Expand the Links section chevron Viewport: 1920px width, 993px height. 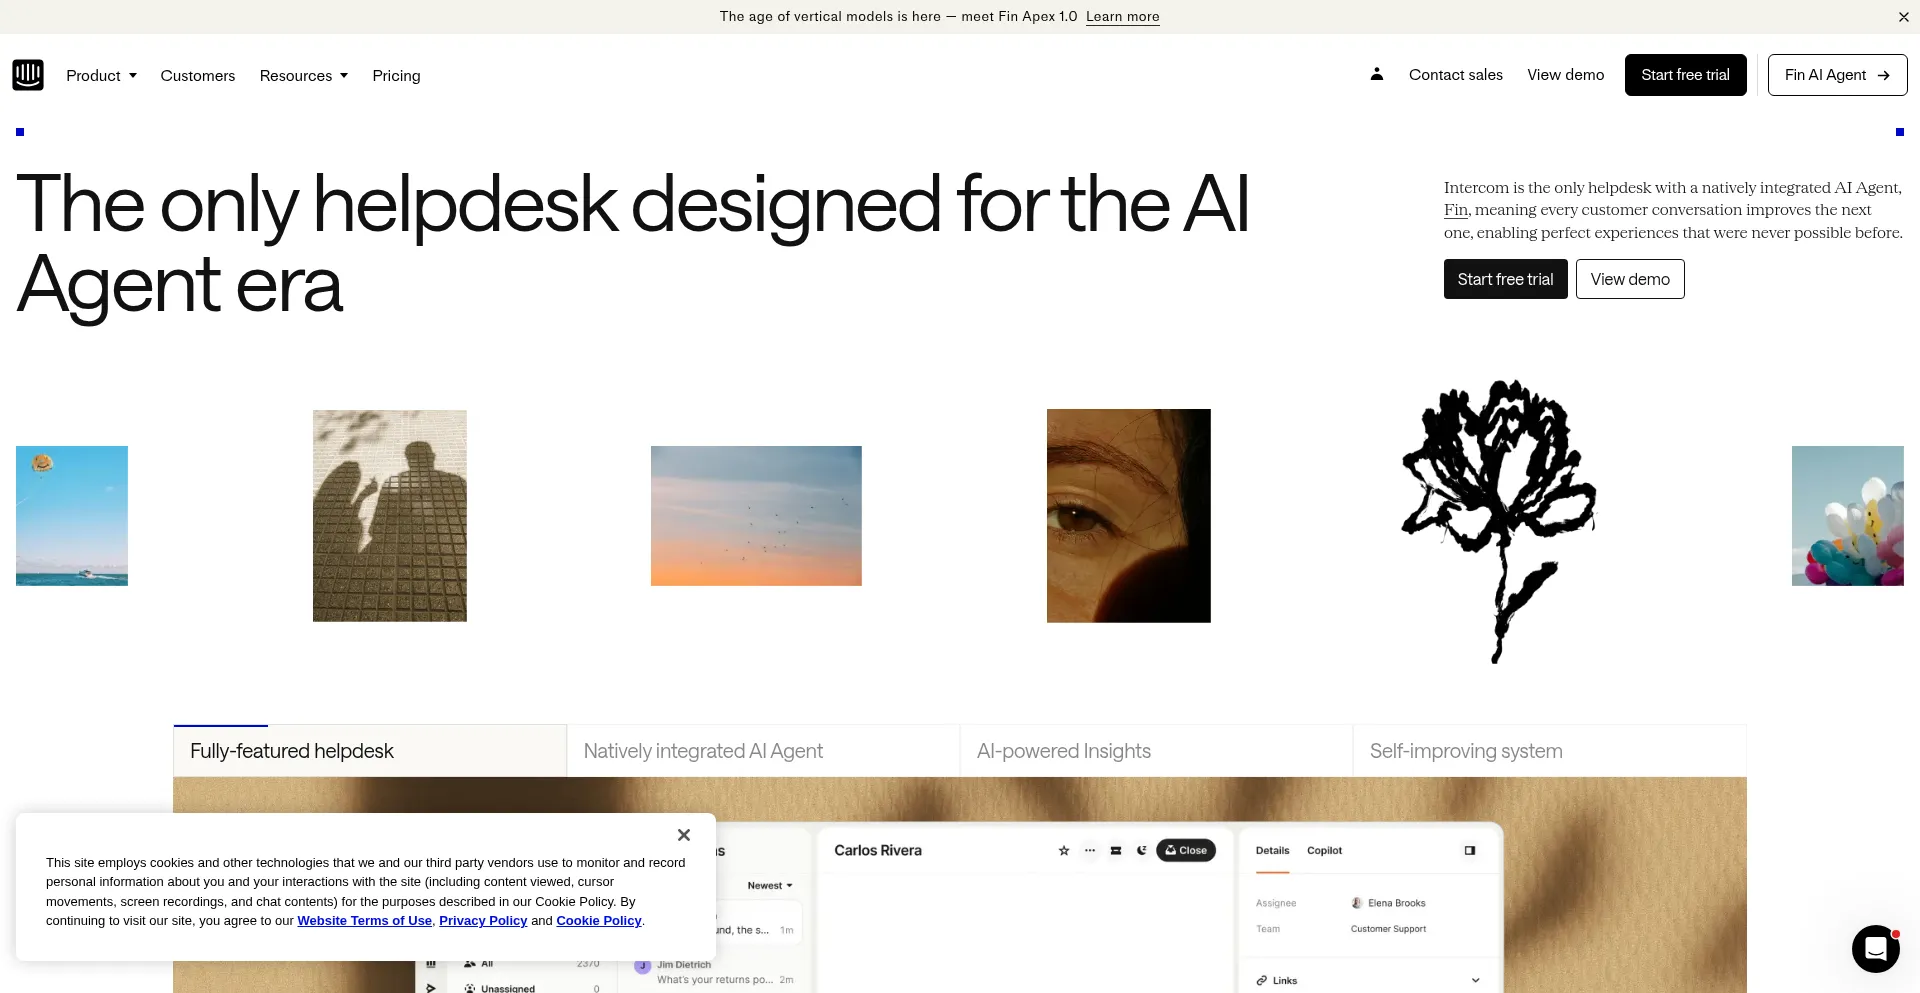tap(1476, 981)
